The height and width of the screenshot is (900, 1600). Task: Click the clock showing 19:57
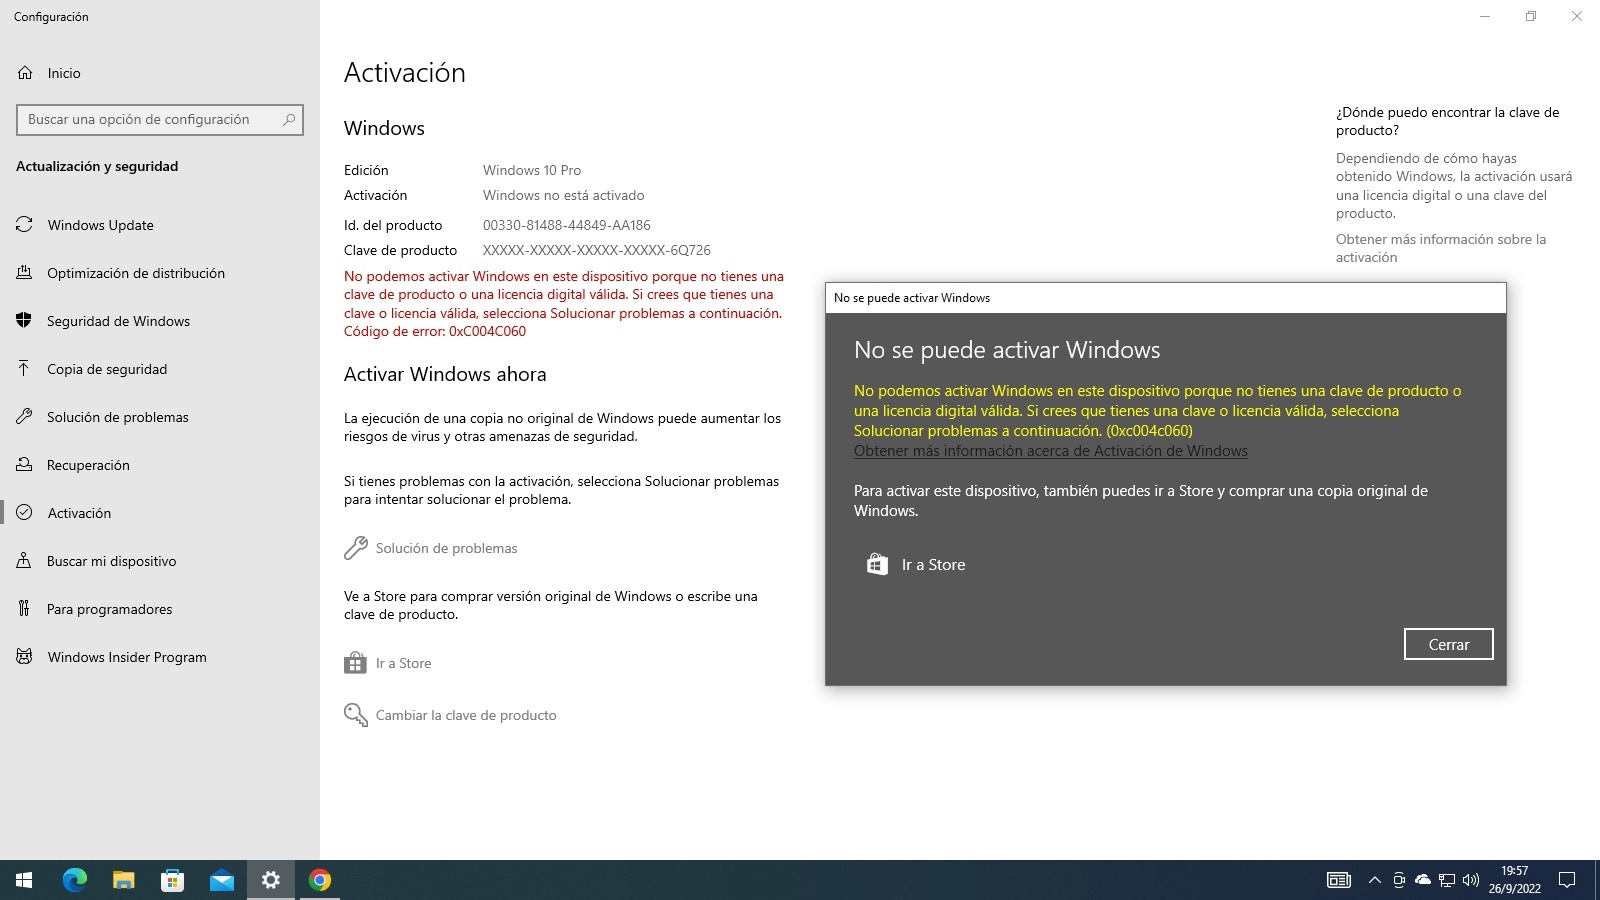point(1514,871)
